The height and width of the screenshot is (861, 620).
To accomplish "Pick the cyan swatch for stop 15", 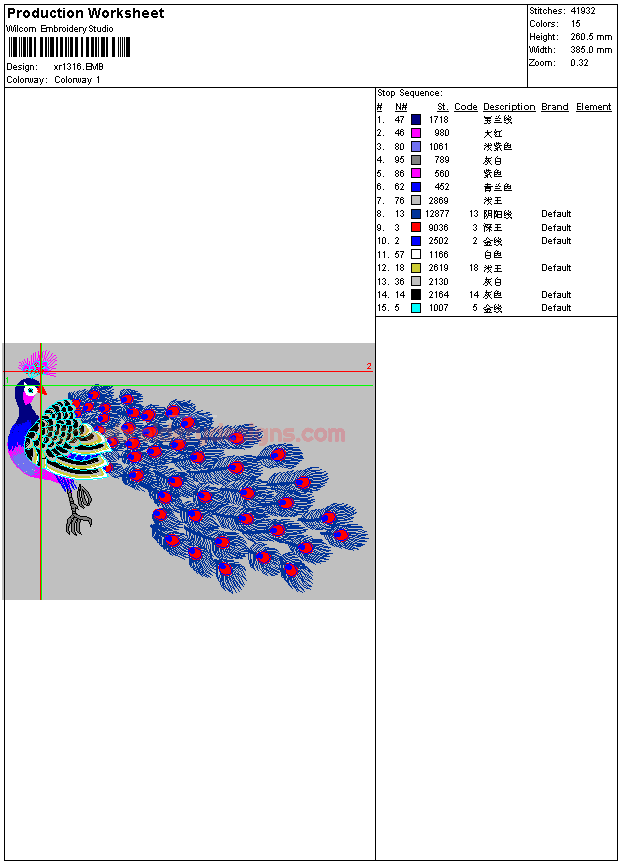I will (x=416, y=308).
